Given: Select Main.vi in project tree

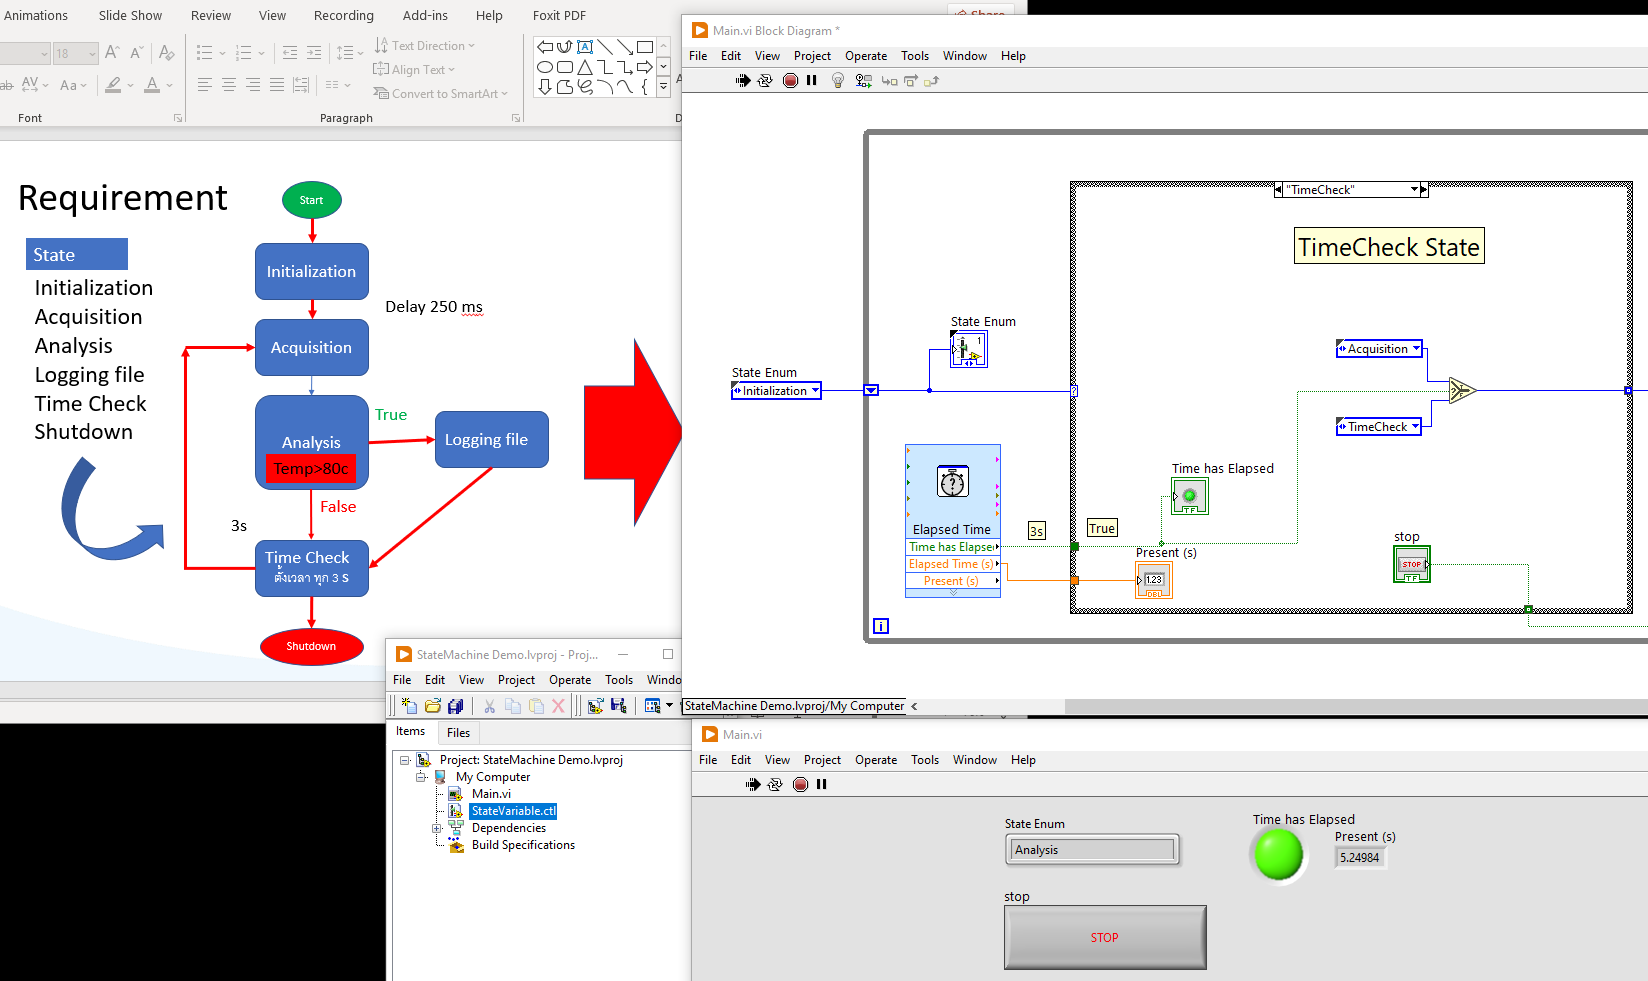Looking at the screenshot, I should [x=491, y=794].
